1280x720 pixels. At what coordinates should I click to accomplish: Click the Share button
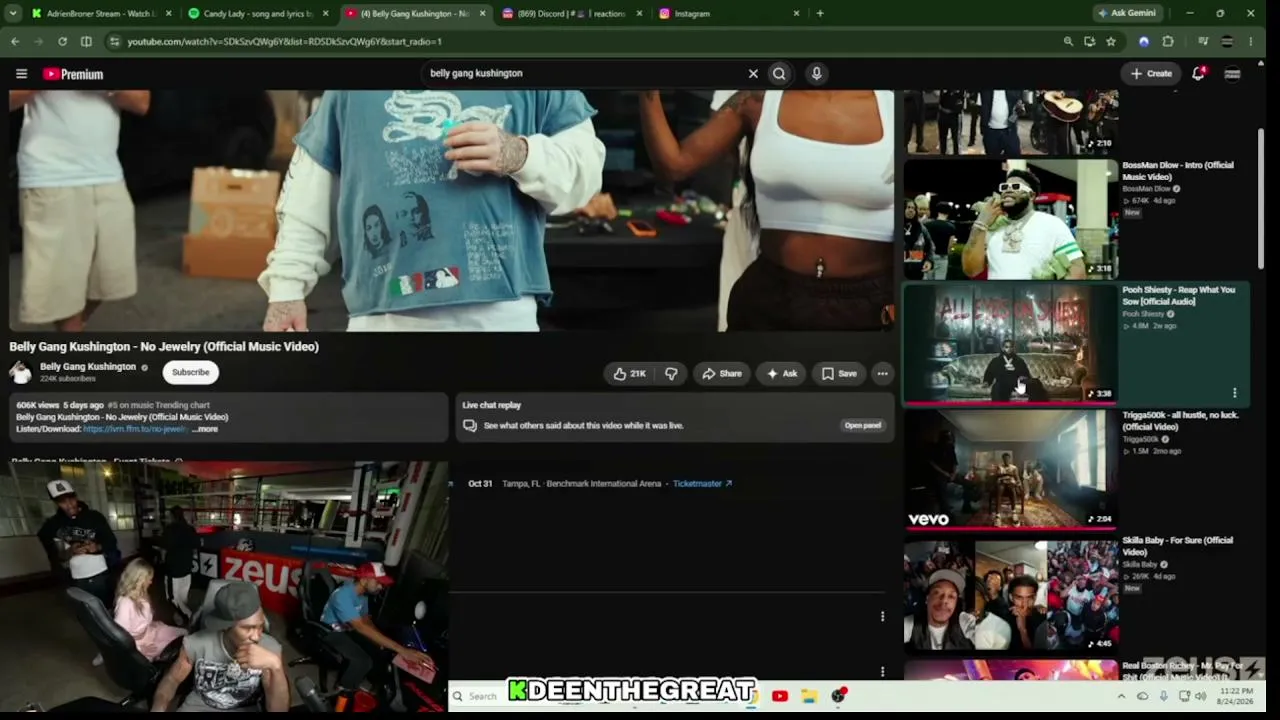(x=721, y=373)
